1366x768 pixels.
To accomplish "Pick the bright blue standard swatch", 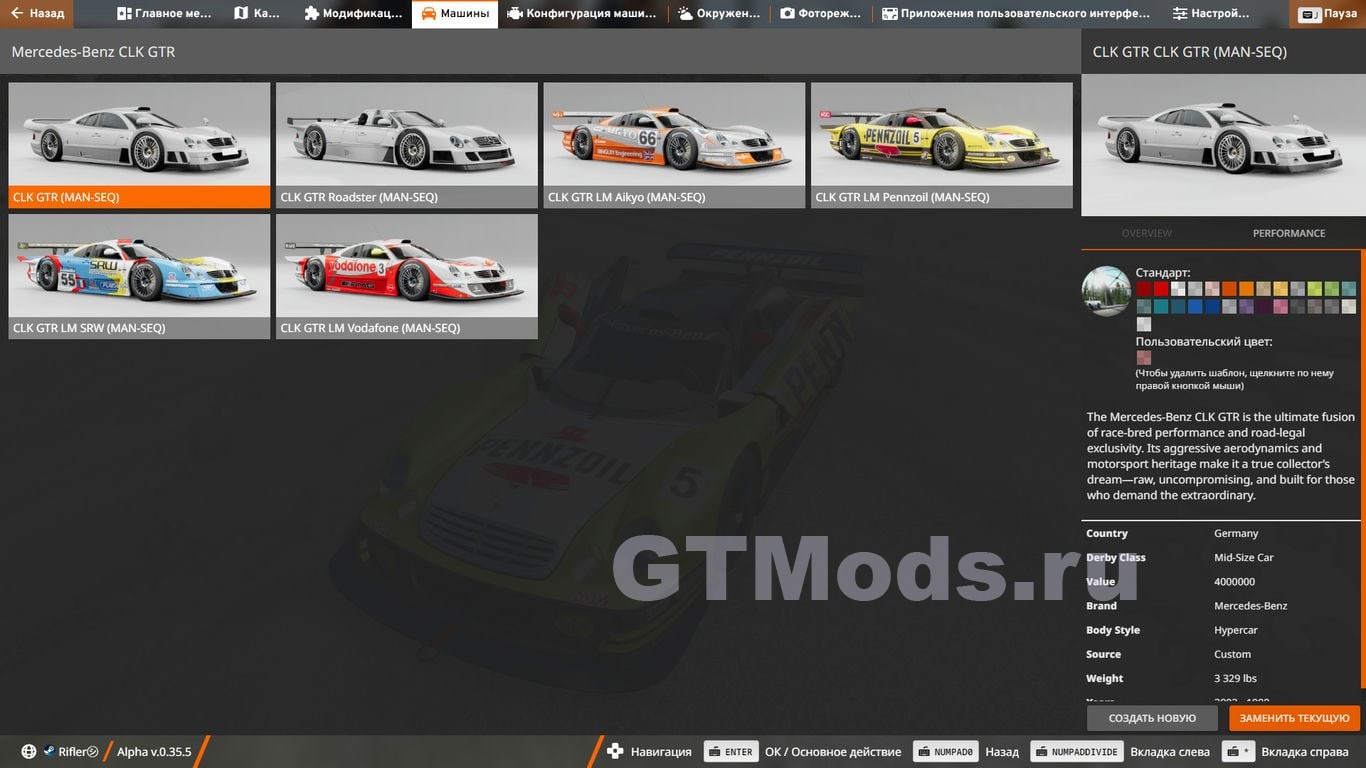I will point(1195,306).
